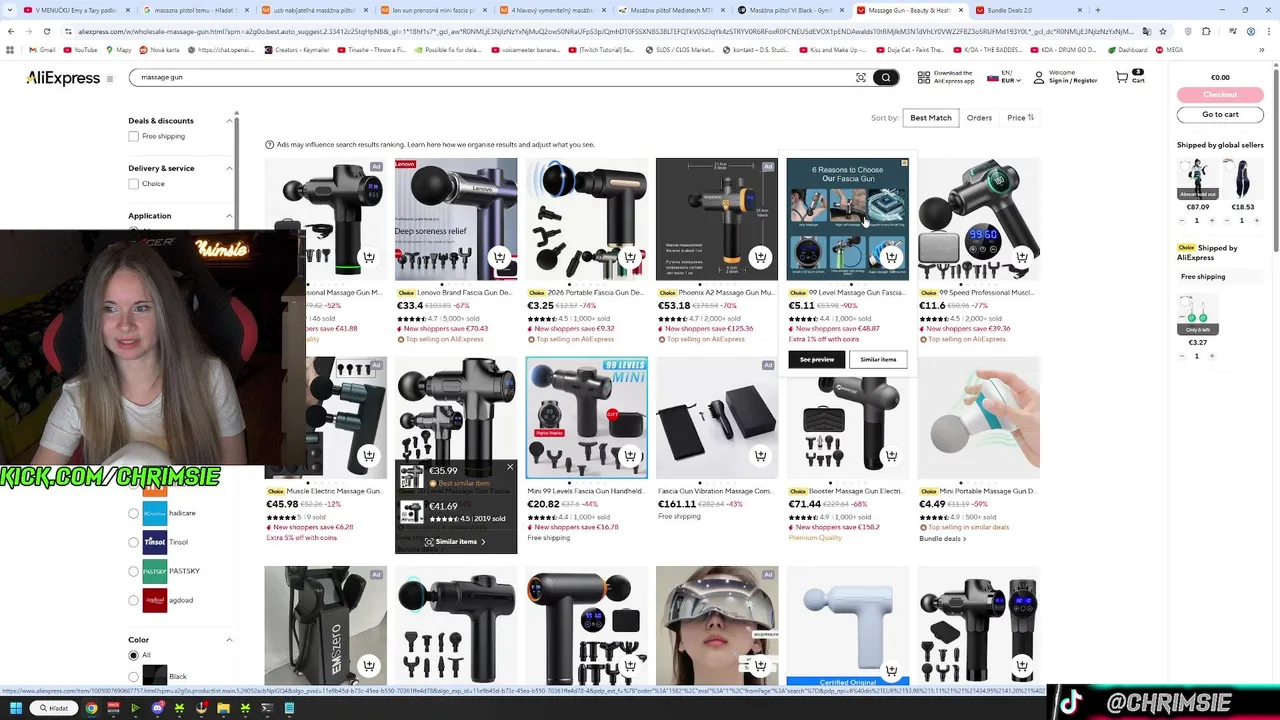
Task: Go to the AliExpress home logo
Action: coord(63,78)
